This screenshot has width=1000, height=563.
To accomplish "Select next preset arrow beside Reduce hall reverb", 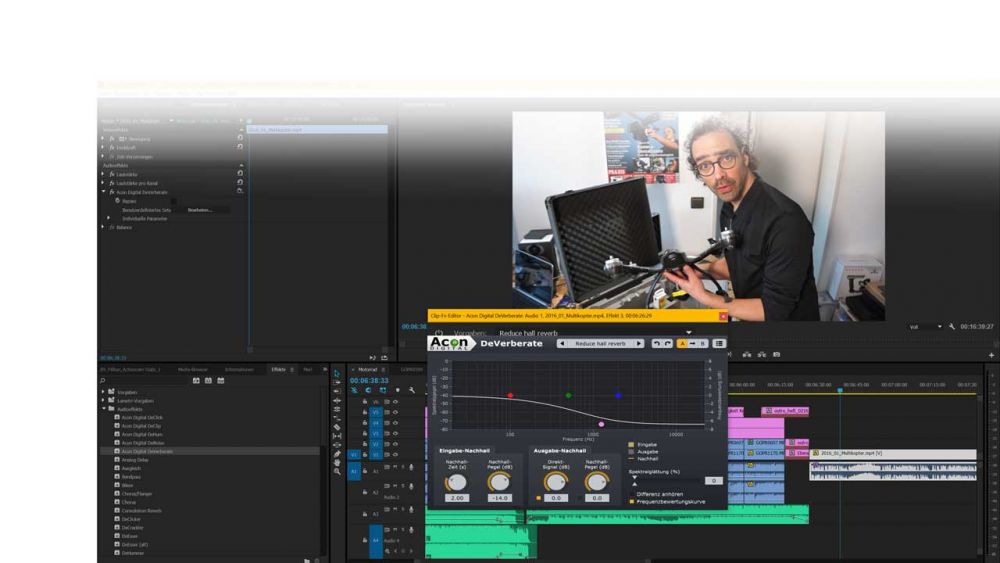I will [638, 343].
